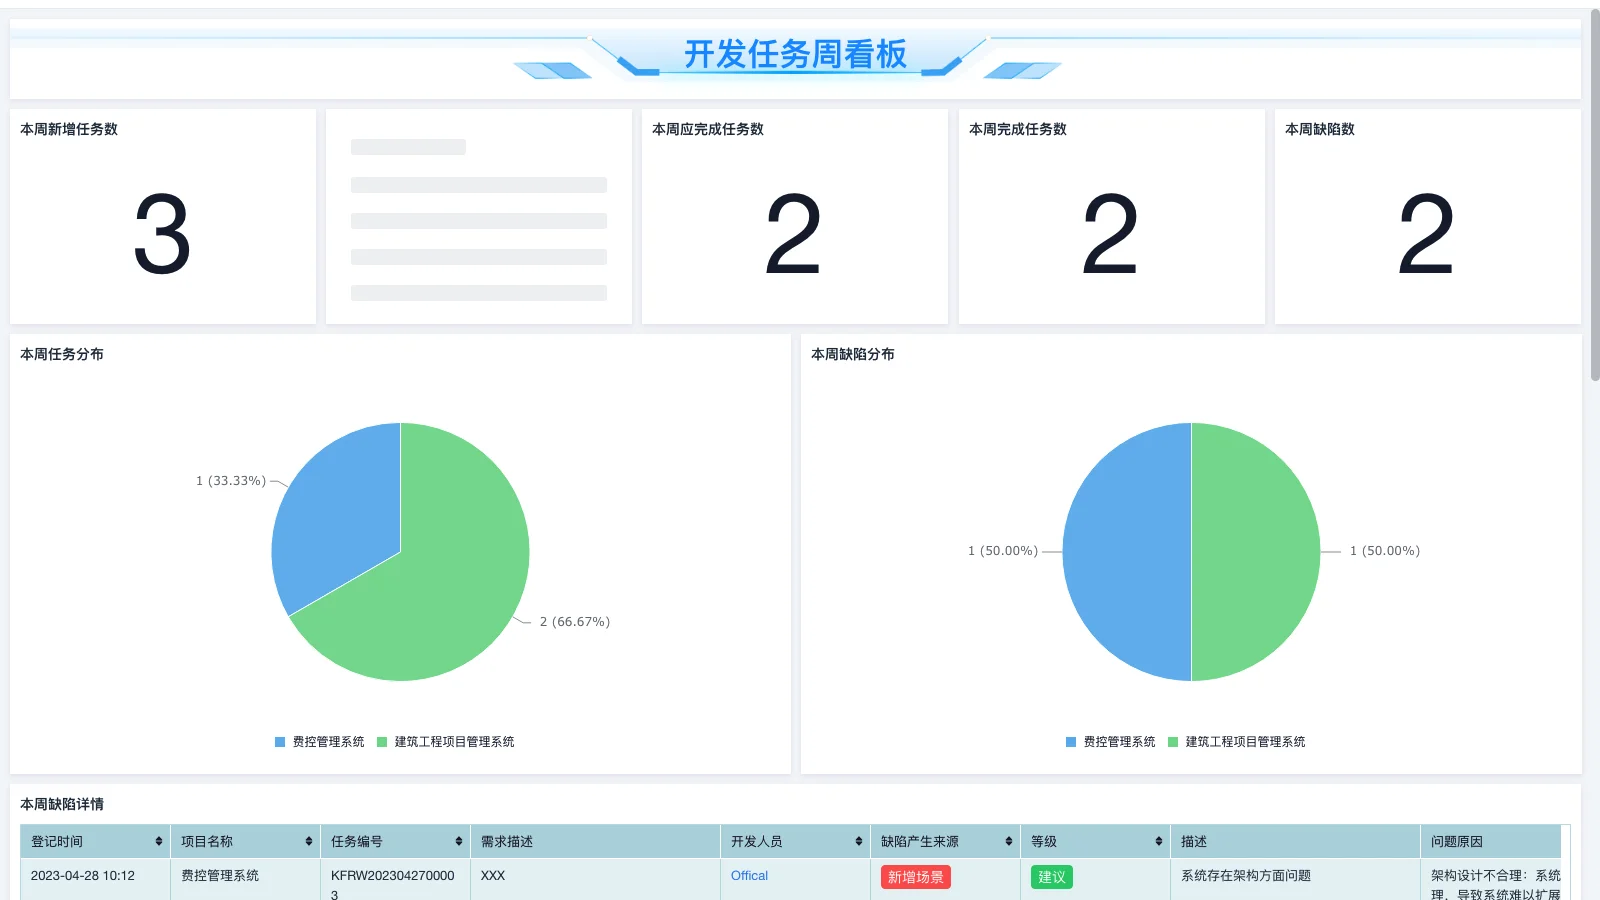Image resolution: width=1600 pixels, height=900 pixels.
Task: Click the sort icon on 等级 column
Action: (1158, 841)
